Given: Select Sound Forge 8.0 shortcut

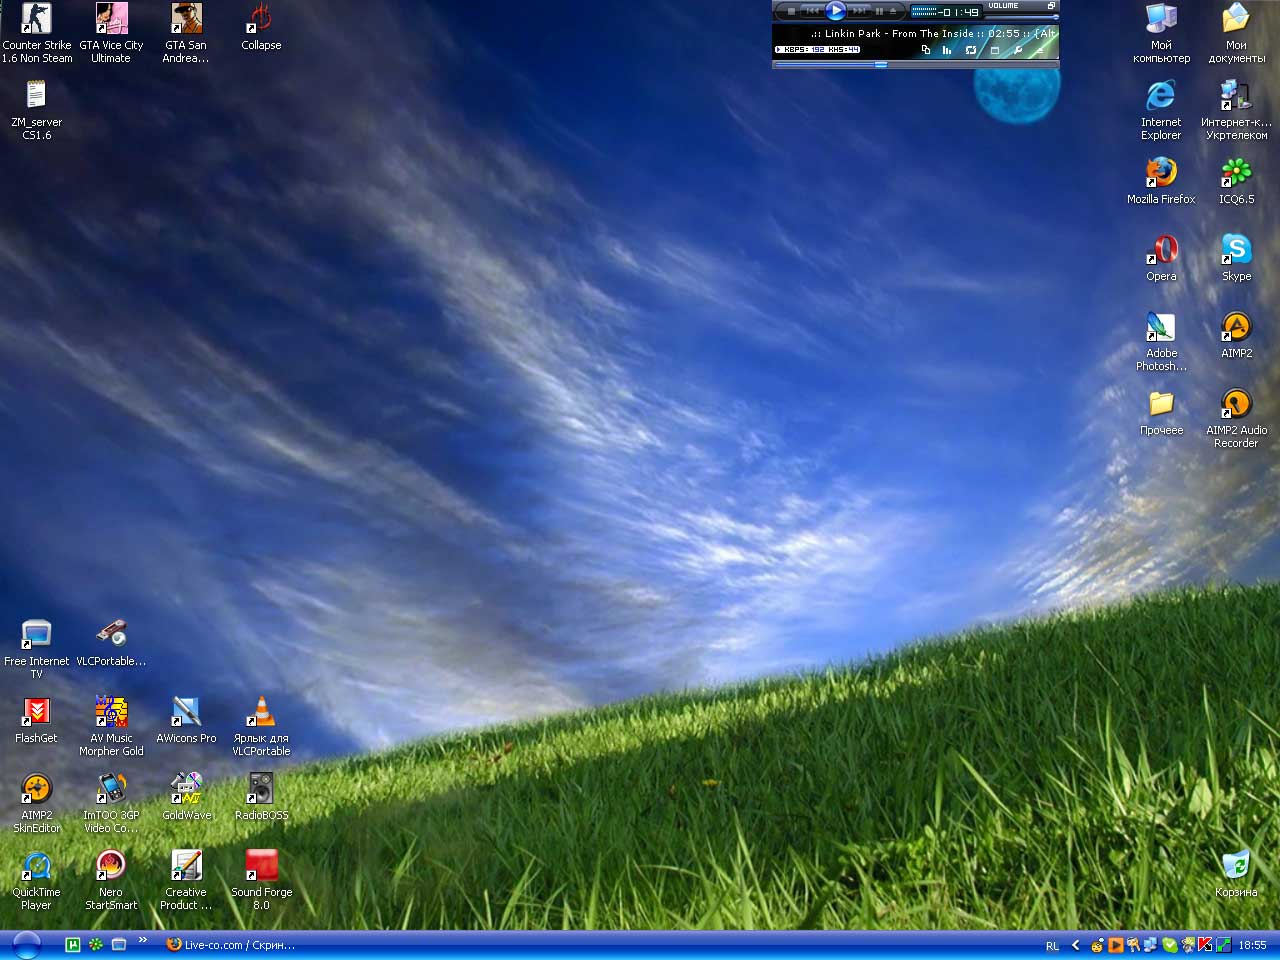Looking at the screenshot, I should pyautogui.click(x=261, y=866).
